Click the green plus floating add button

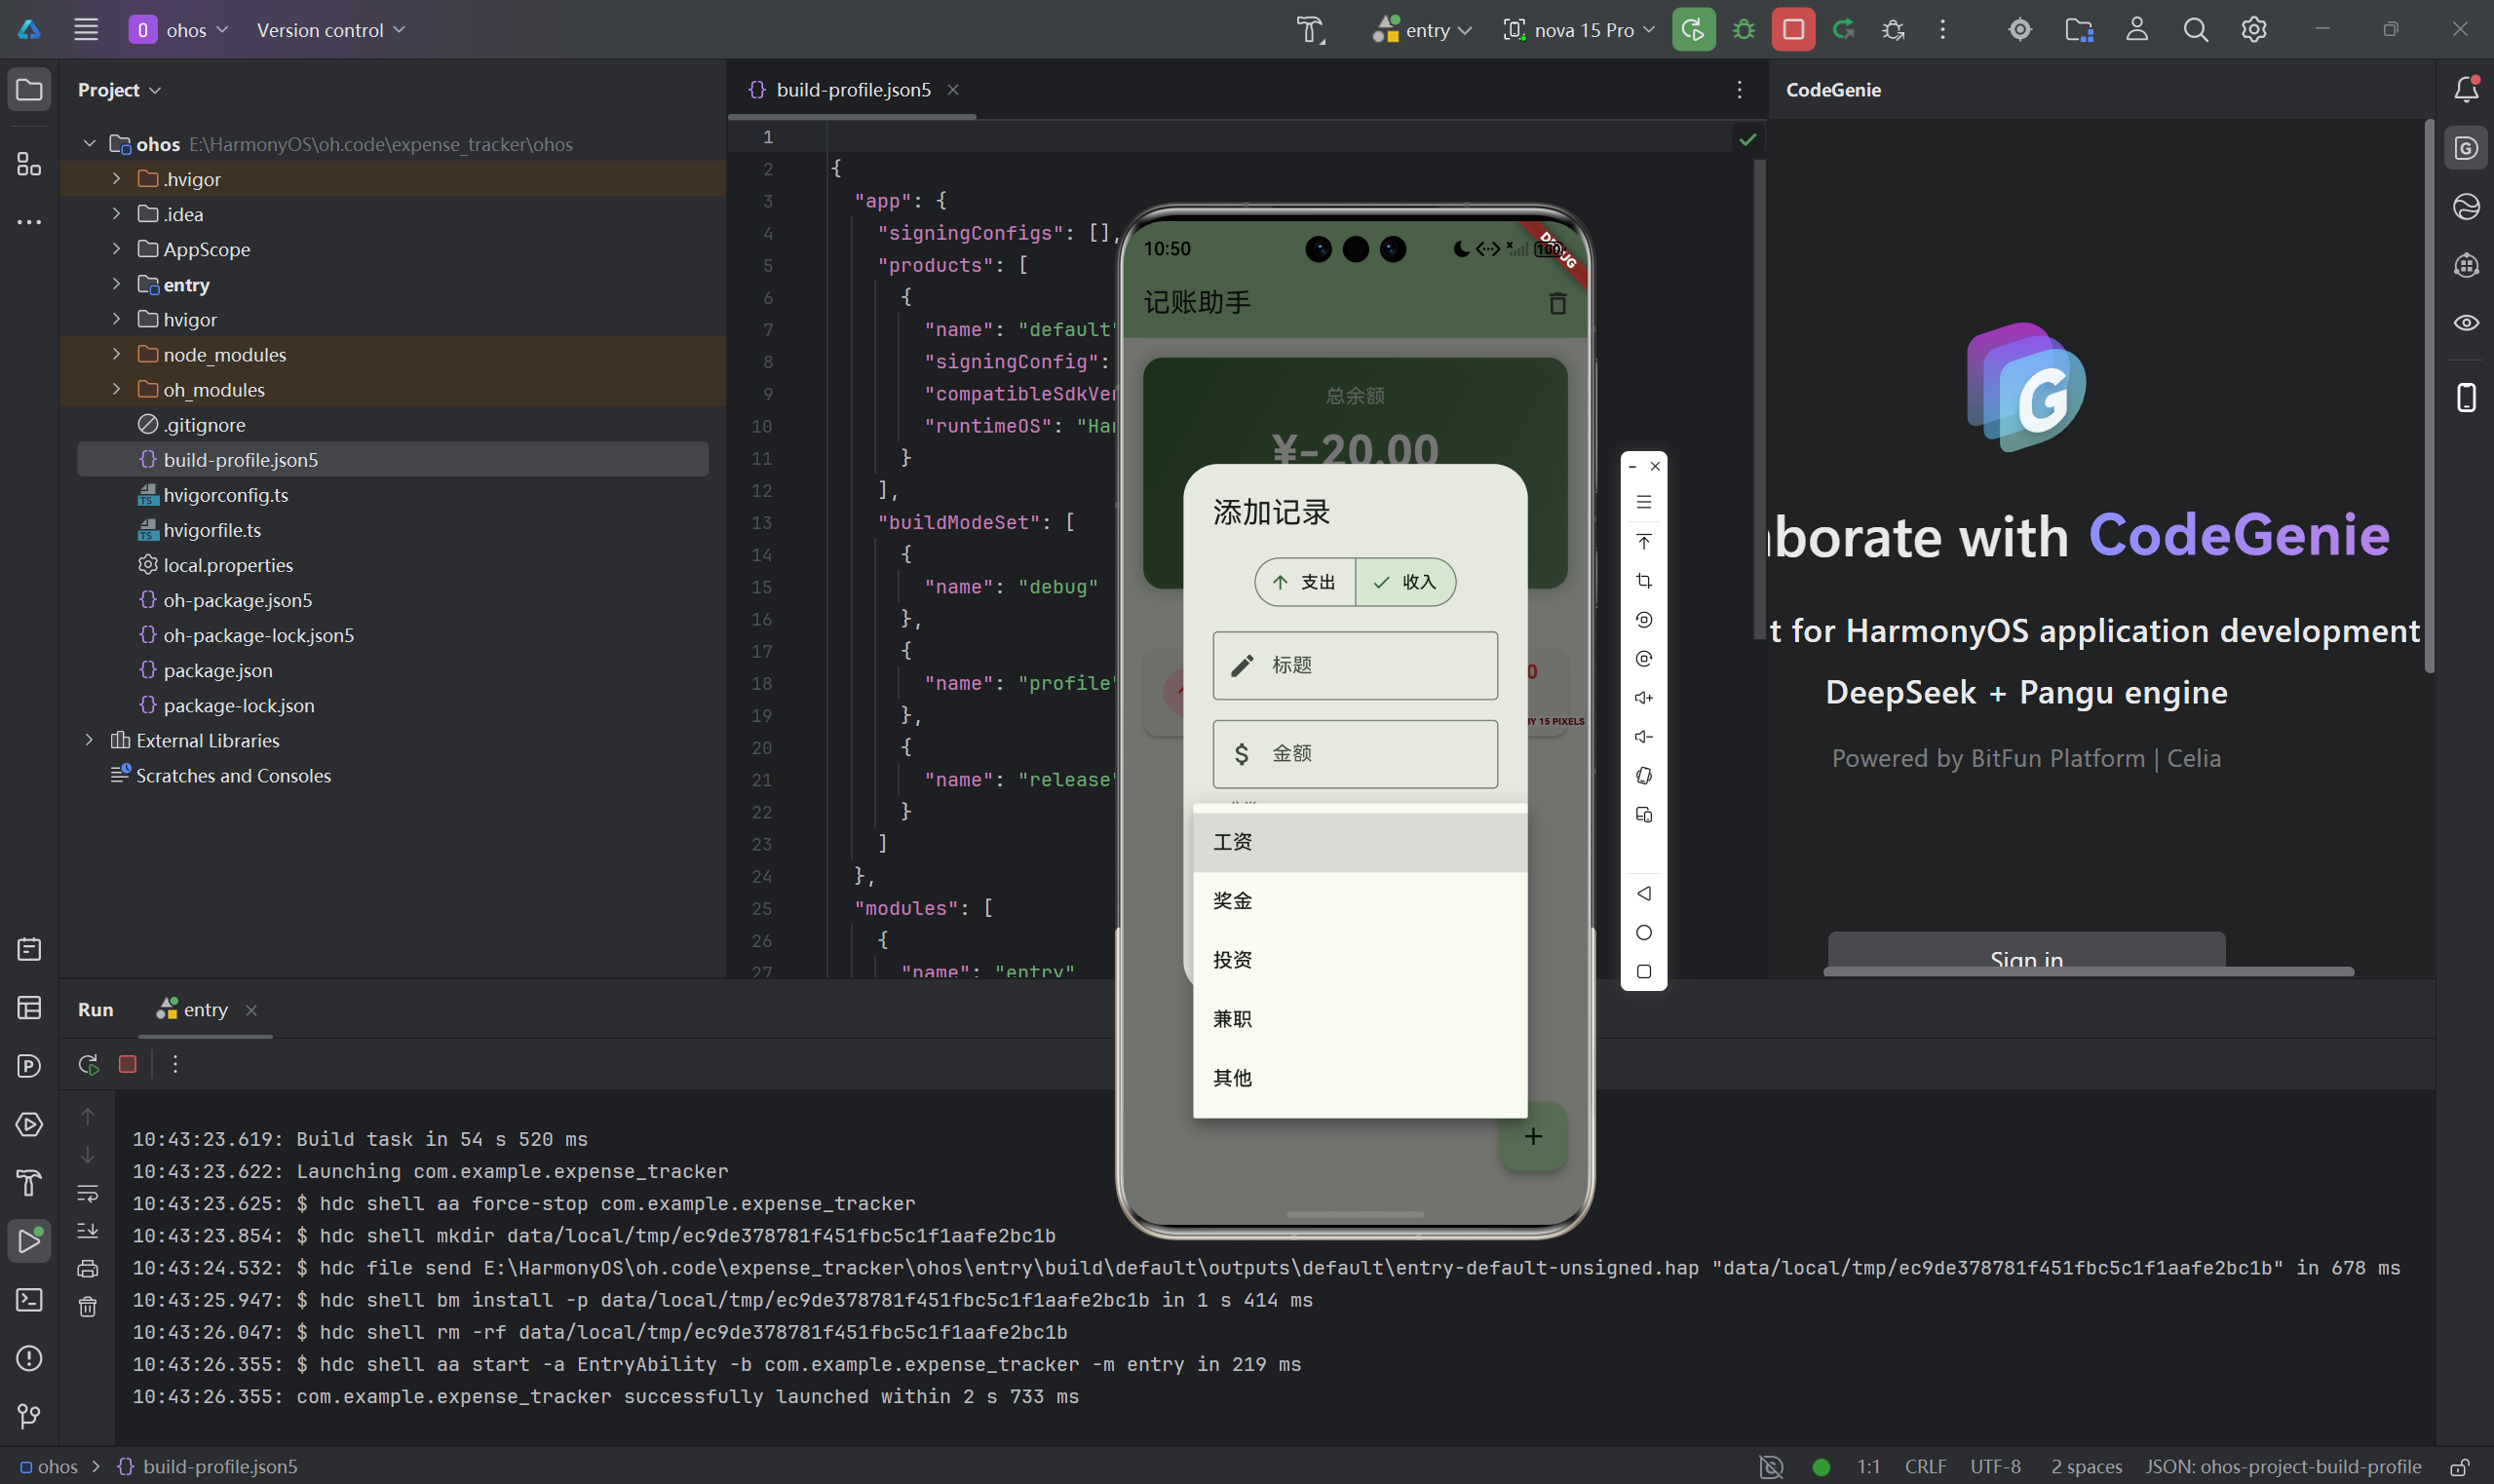[1532, 1136]
